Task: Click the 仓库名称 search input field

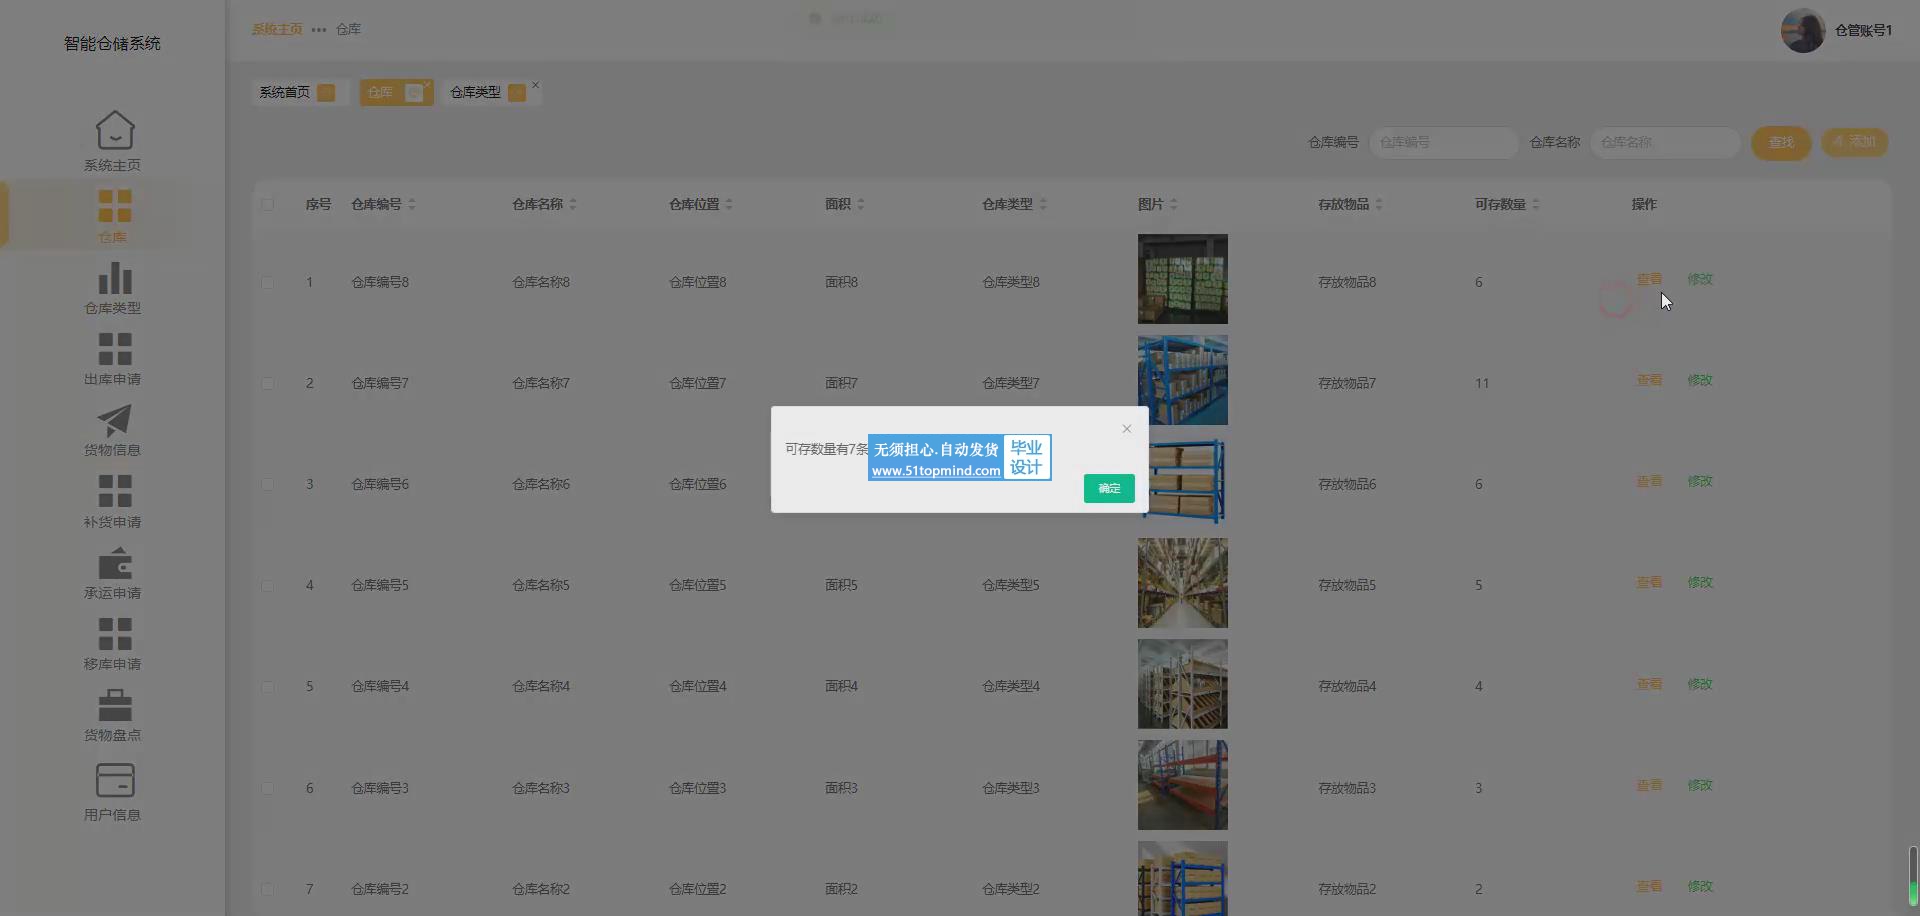Action: (1664, 142)
